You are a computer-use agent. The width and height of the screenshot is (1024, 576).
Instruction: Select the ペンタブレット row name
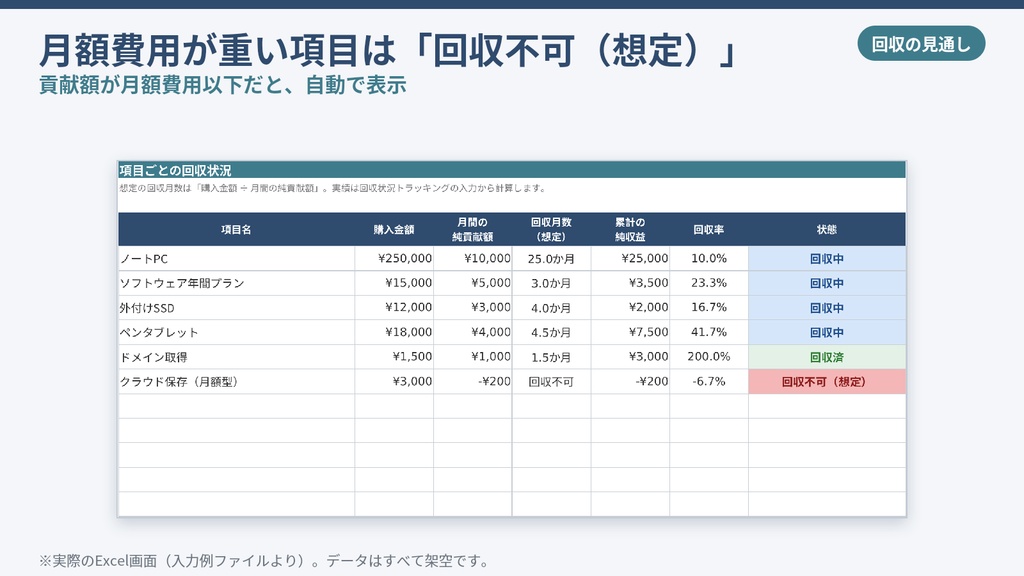tap(236, 332)
